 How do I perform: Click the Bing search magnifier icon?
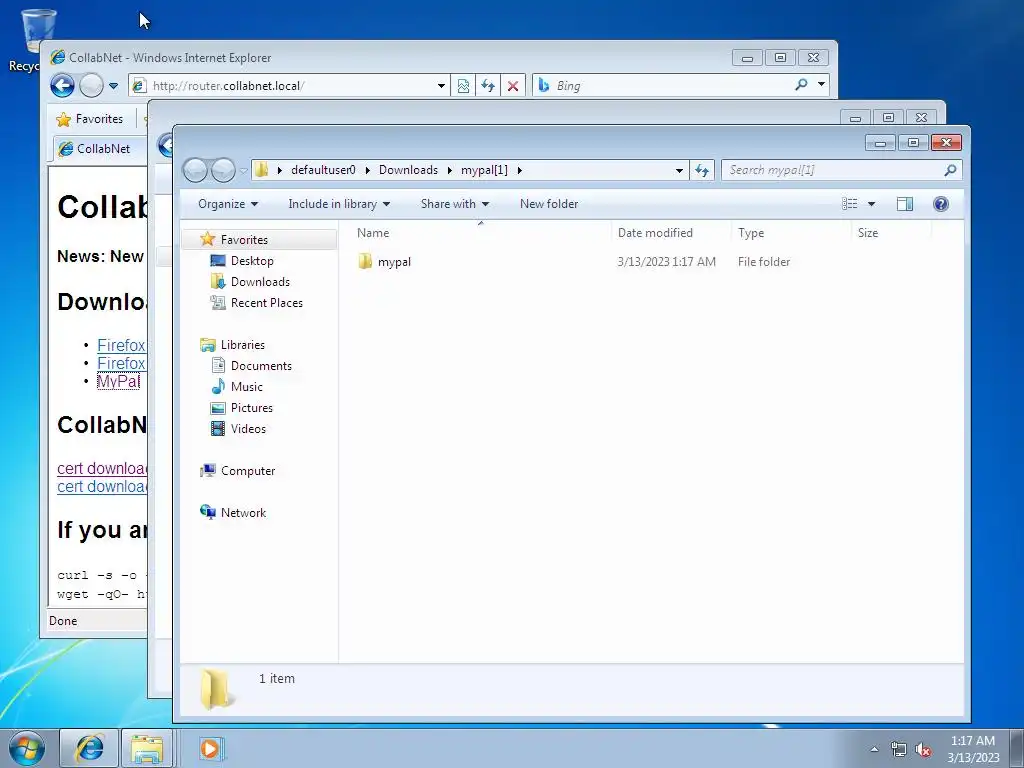click(x=801, y=85)
